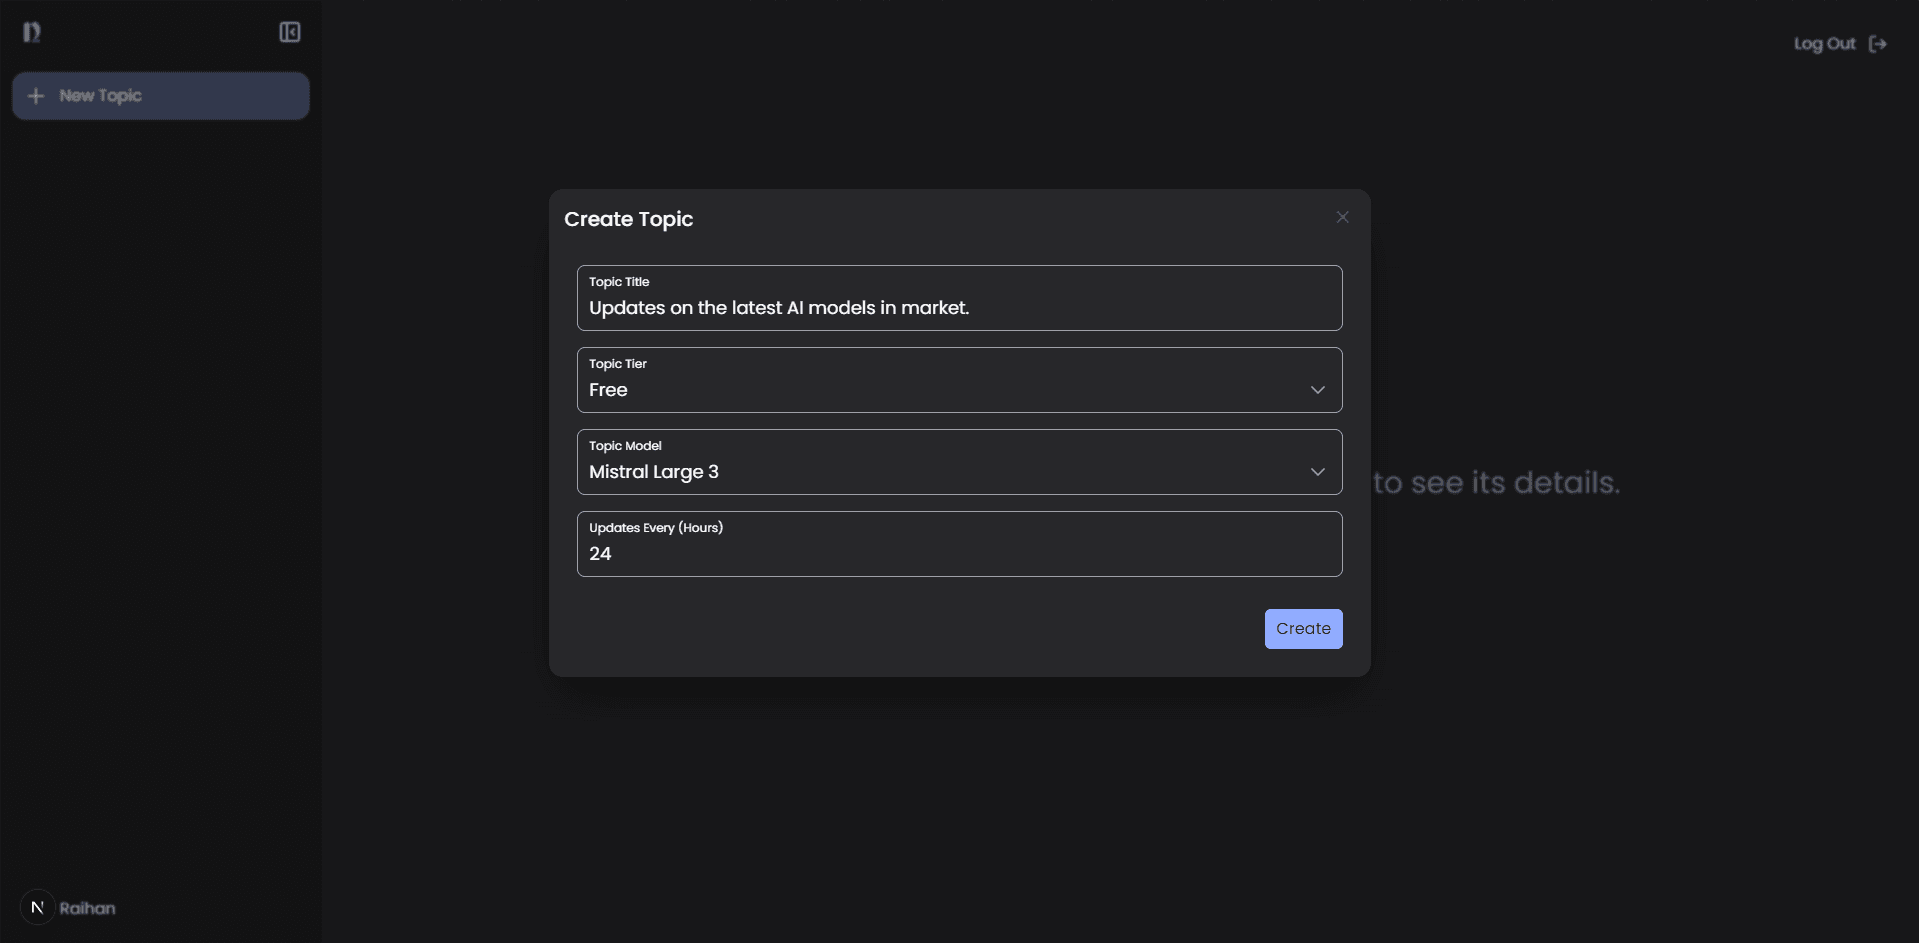This screenshot has width=1919, height=943.
Task: Click the logout arrow icon
Action: [x=1877, y=44]
